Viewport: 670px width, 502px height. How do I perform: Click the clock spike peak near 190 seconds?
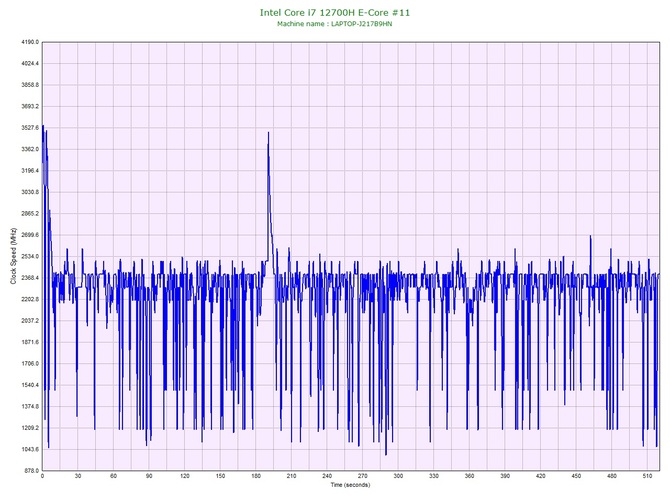[x=268, y=133]
